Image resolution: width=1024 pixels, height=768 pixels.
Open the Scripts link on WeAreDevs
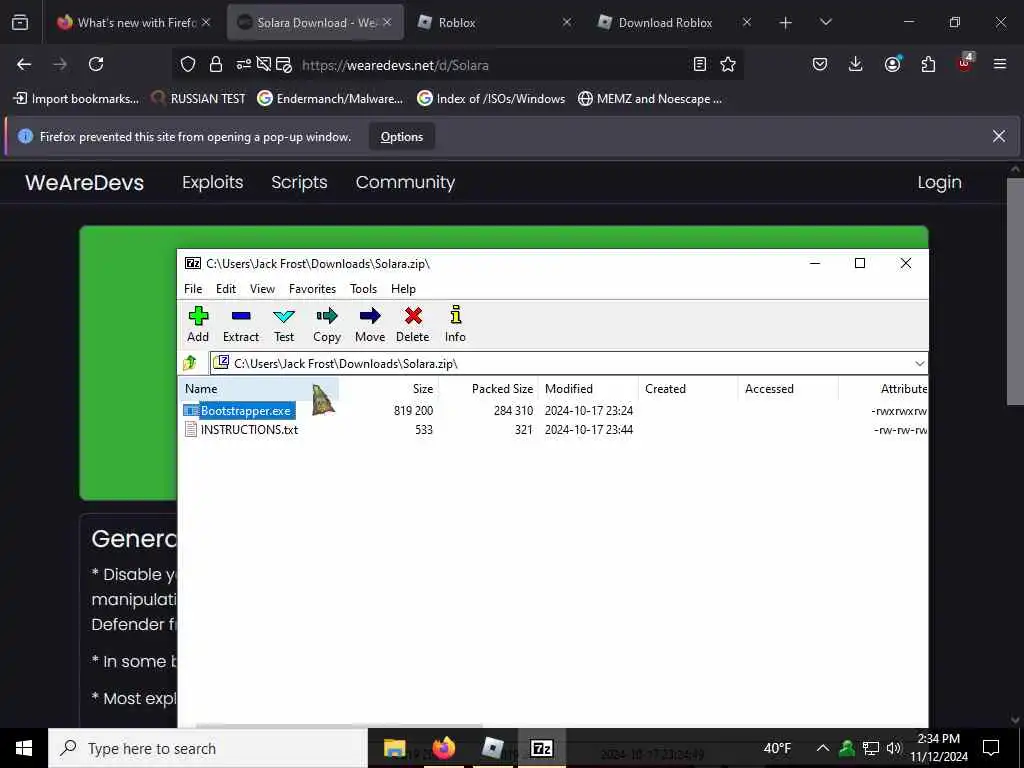pos(299,182)
